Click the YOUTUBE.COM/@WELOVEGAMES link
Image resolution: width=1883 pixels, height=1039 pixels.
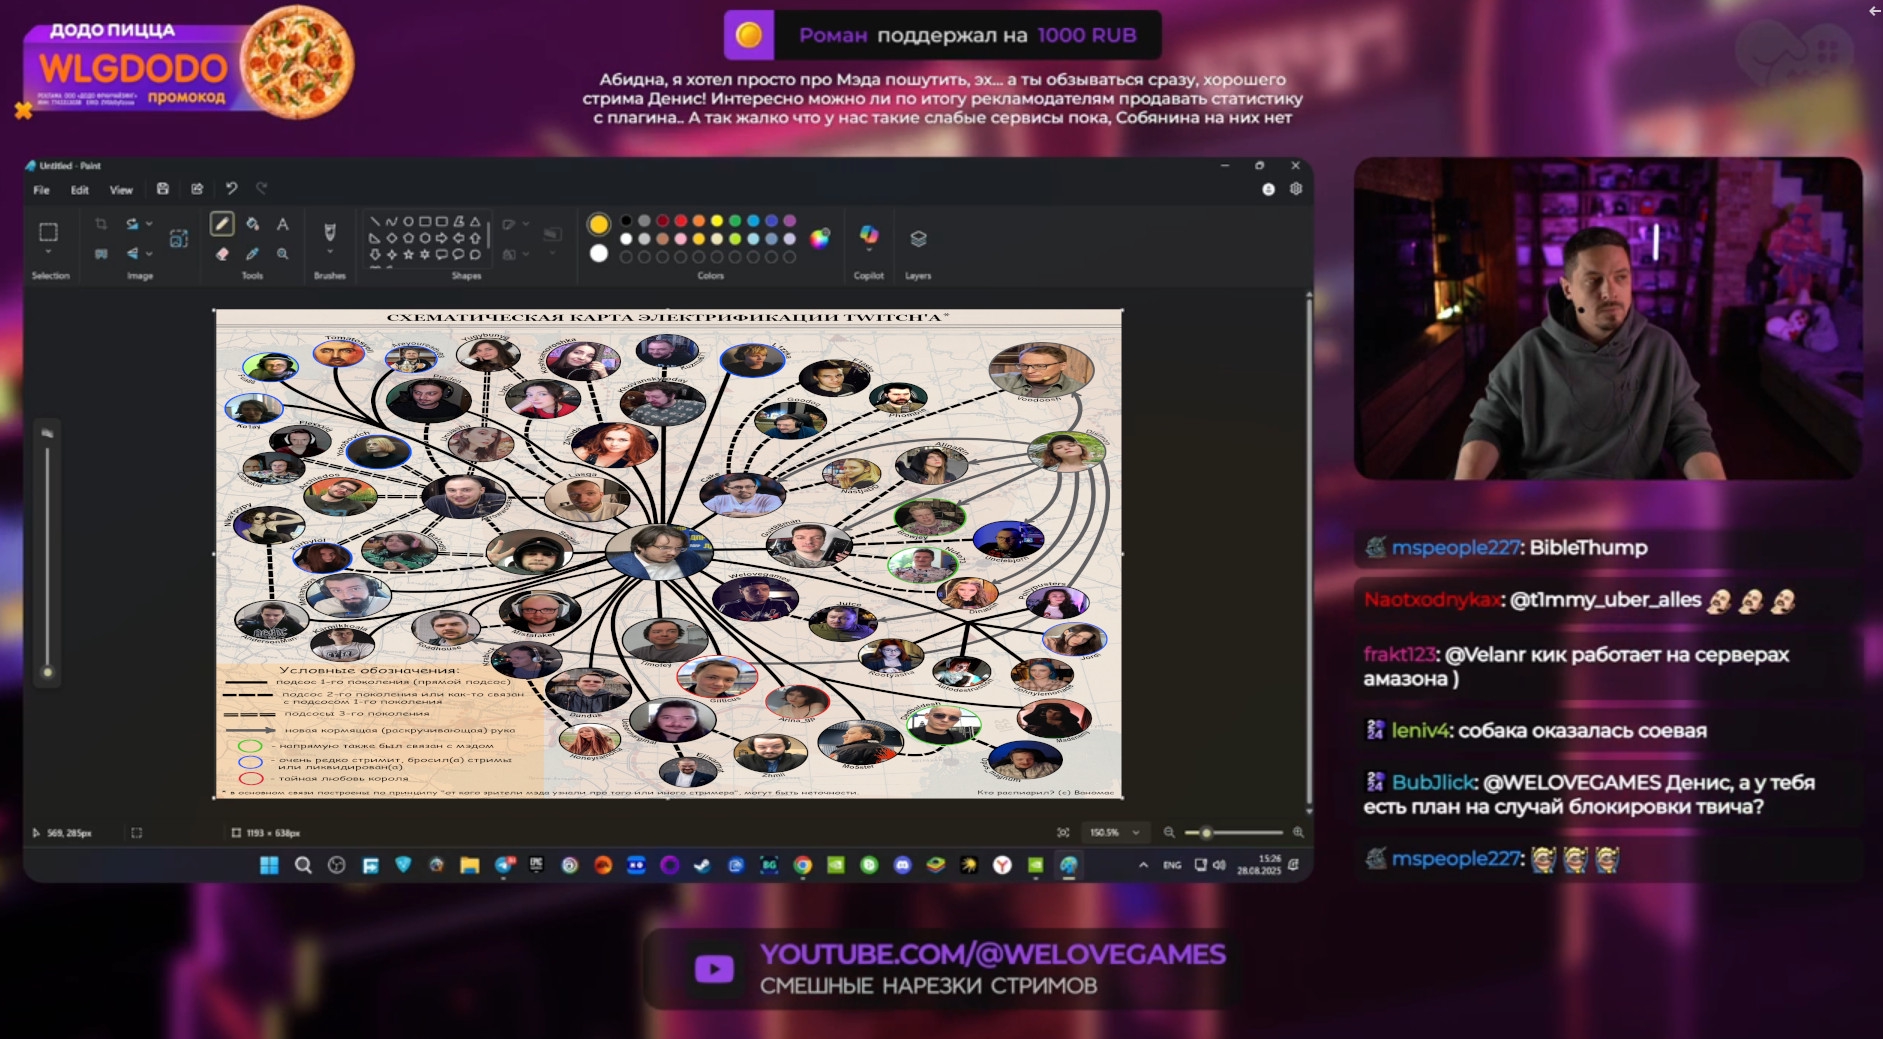pyautogui.click(x=992, y=954)
